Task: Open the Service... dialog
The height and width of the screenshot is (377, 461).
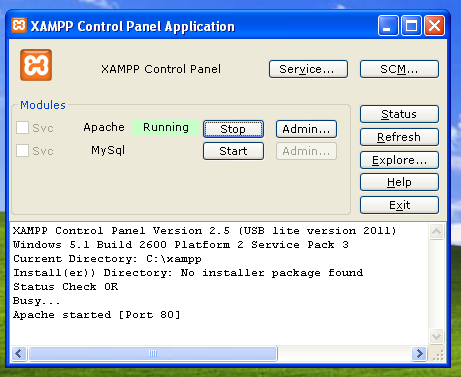Action: [308, 69]
